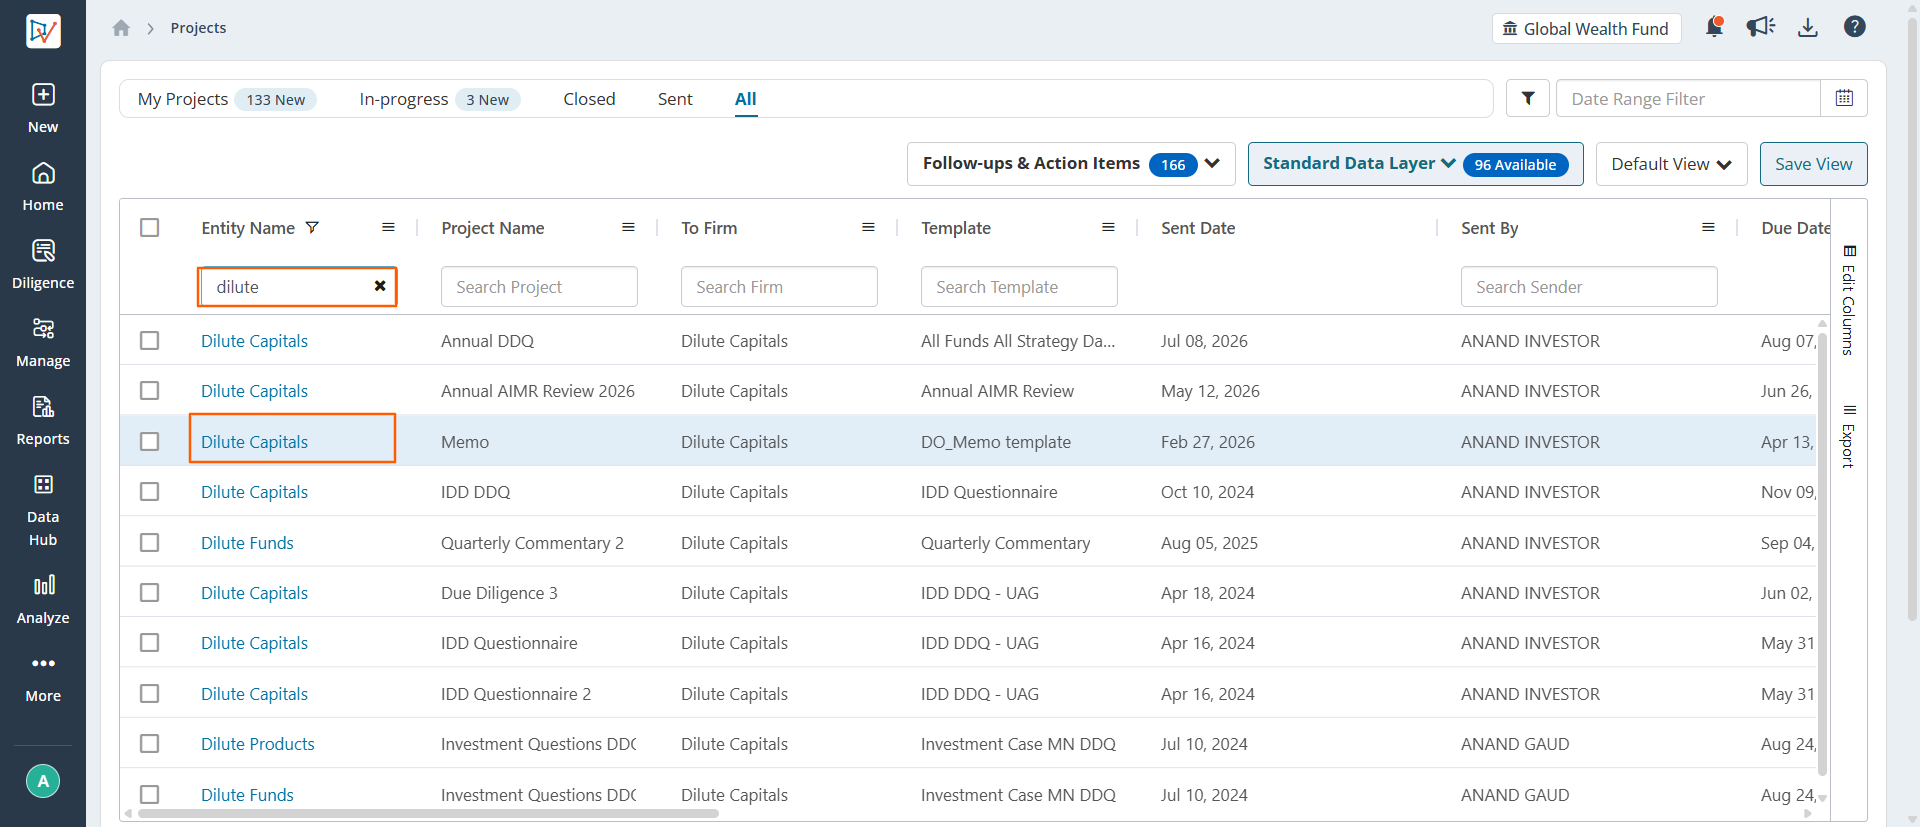Switch to My Projects tab
This screenshot has height=827, width=1920.
click(x=227, y=99)
